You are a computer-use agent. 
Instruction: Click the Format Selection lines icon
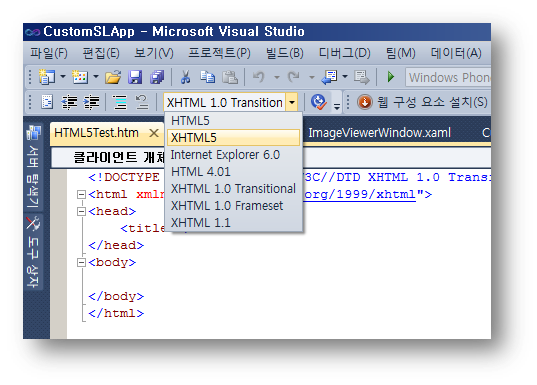[x=120, y=102]
